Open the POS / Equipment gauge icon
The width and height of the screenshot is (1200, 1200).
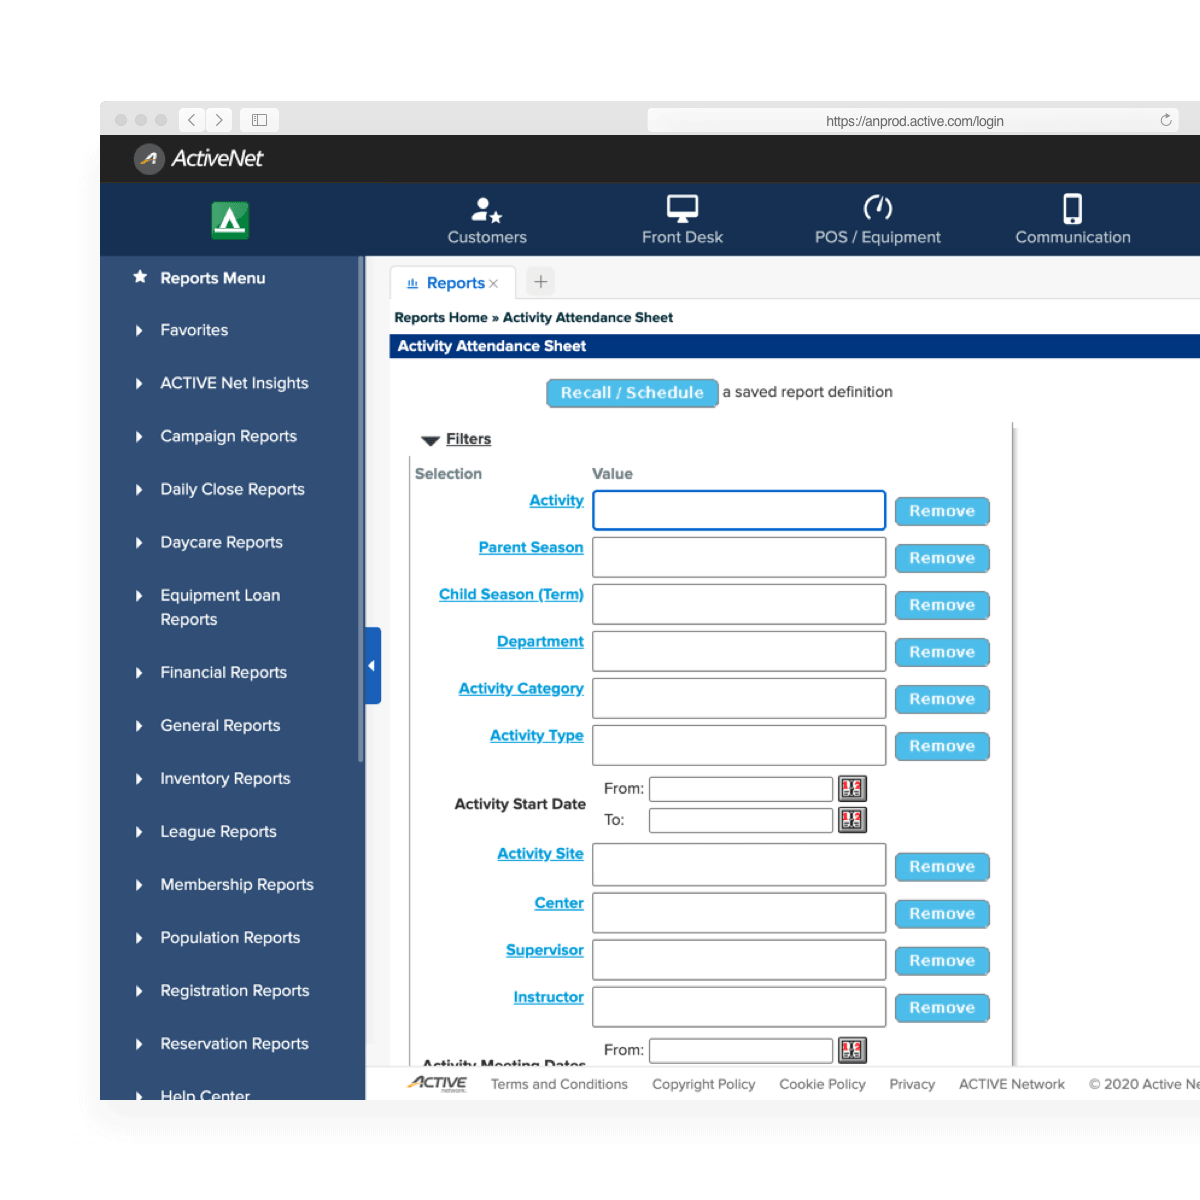tap(877, 208)
